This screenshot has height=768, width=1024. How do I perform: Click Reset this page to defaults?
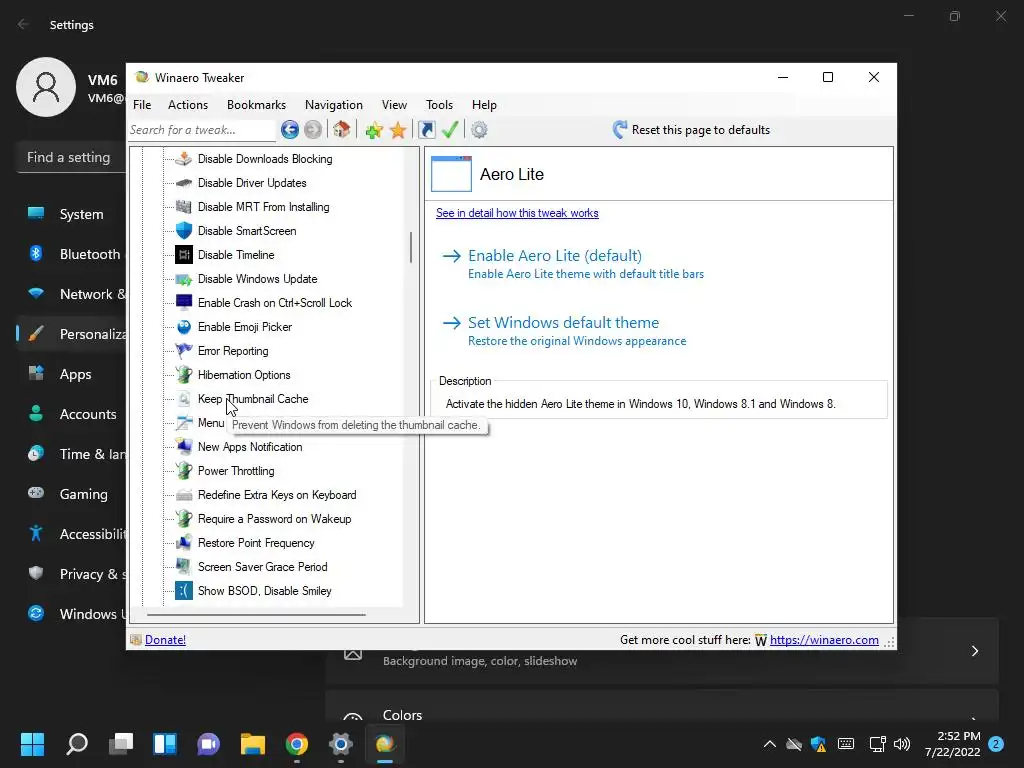click(691, 129)
